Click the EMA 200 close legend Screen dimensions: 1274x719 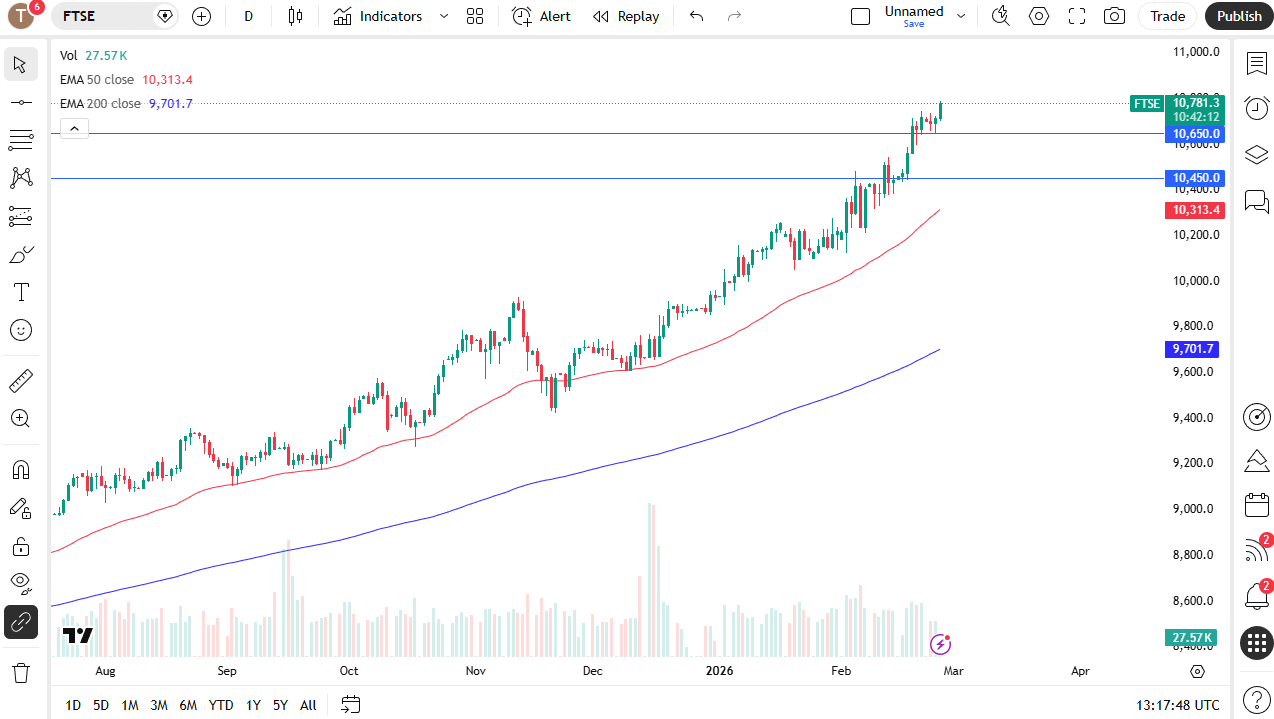(x=101, y=104)
